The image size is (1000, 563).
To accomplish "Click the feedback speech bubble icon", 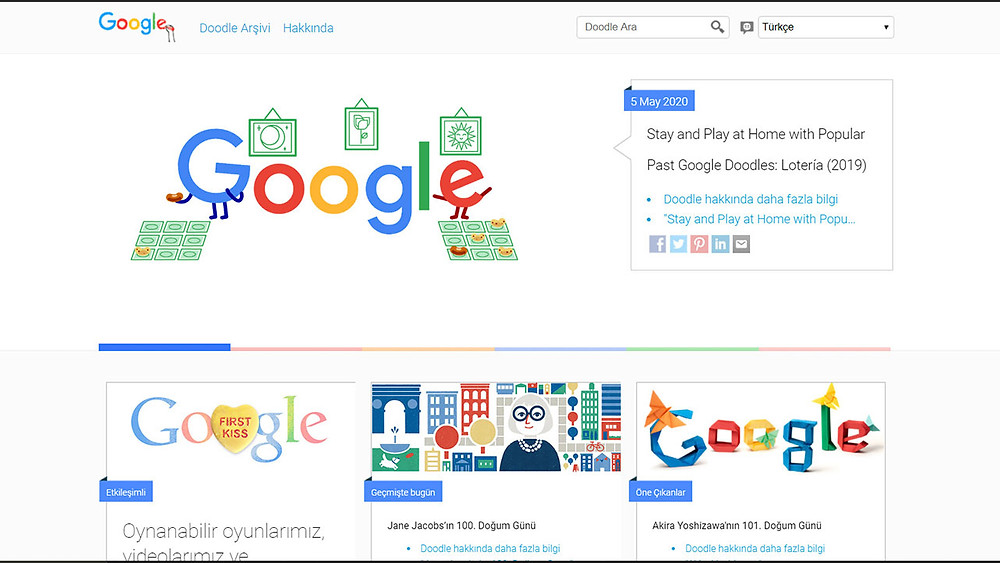I will coord(746,27).
